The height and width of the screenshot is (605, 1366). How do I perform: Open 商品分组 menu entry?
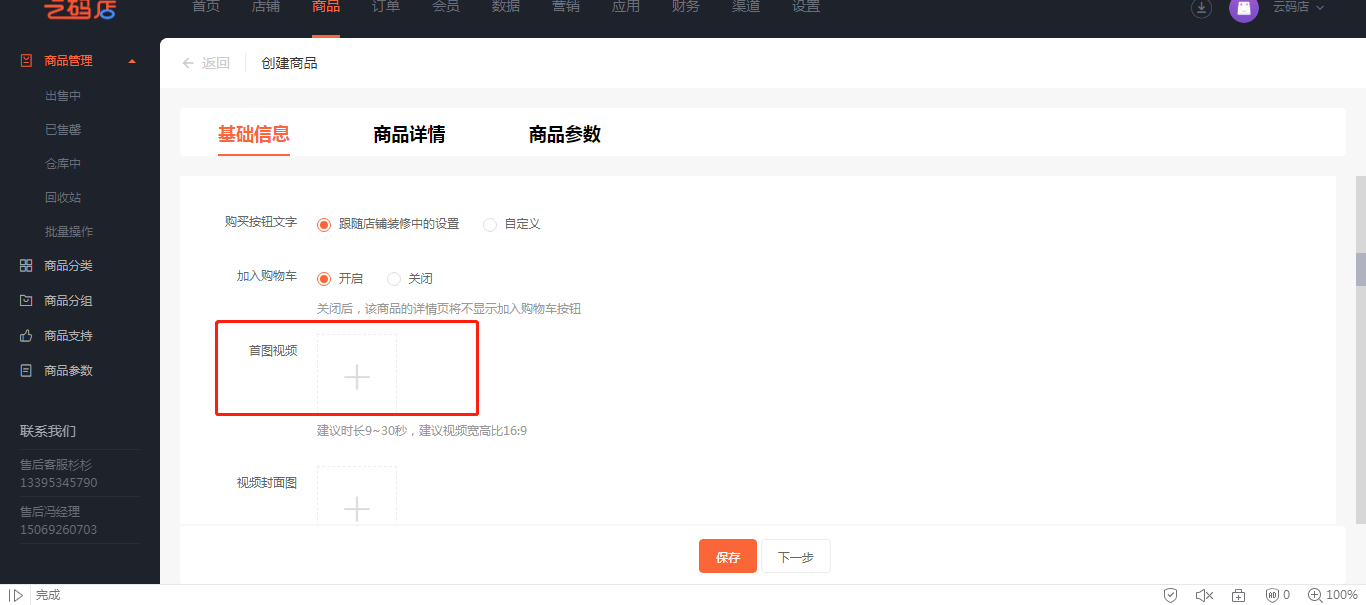tap(69, 301)
